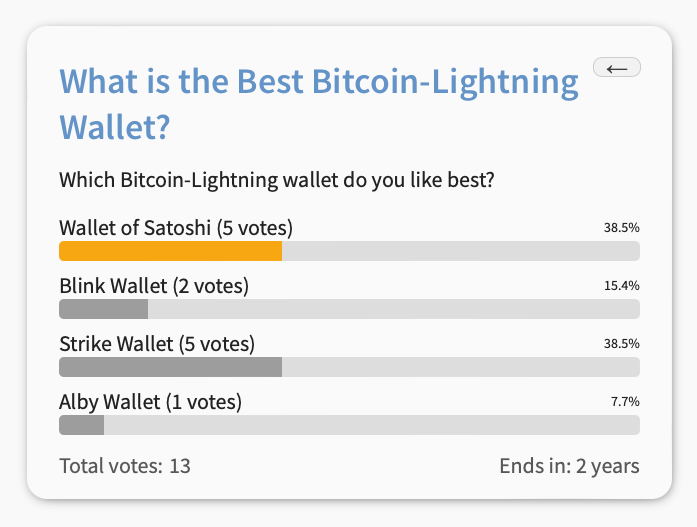Image resolution: width=697 pixels, height=527 pixels.
Task: Click the Blink Wallet vote bar
Action: [103, 309]
